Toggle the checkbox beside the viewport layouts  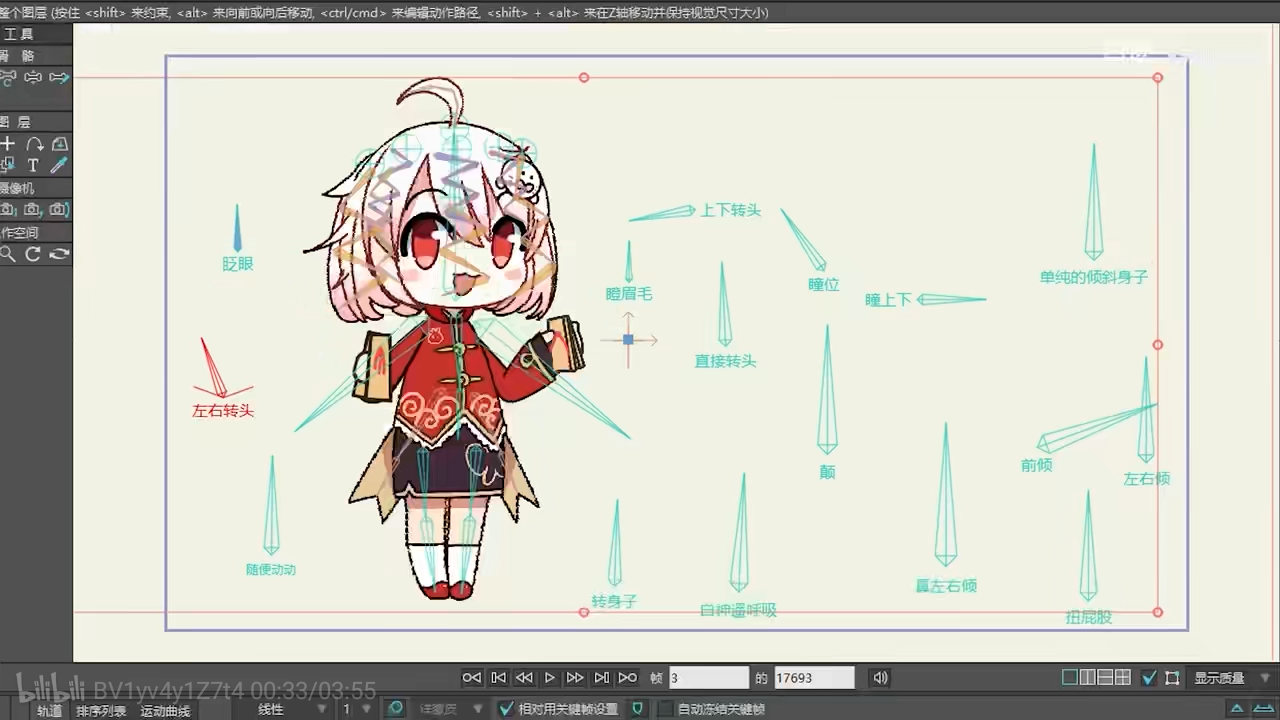[x=1149, y=678]
